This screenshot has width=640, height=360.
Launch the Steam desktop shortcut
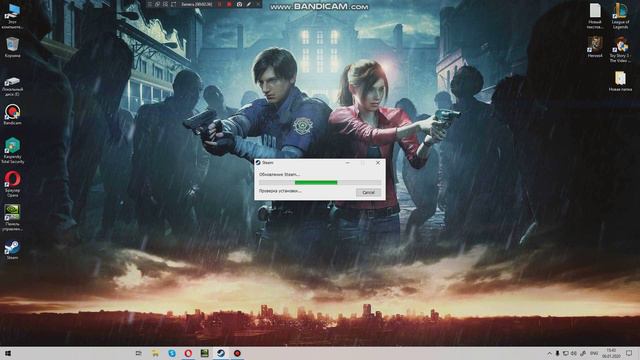point(12,250)
